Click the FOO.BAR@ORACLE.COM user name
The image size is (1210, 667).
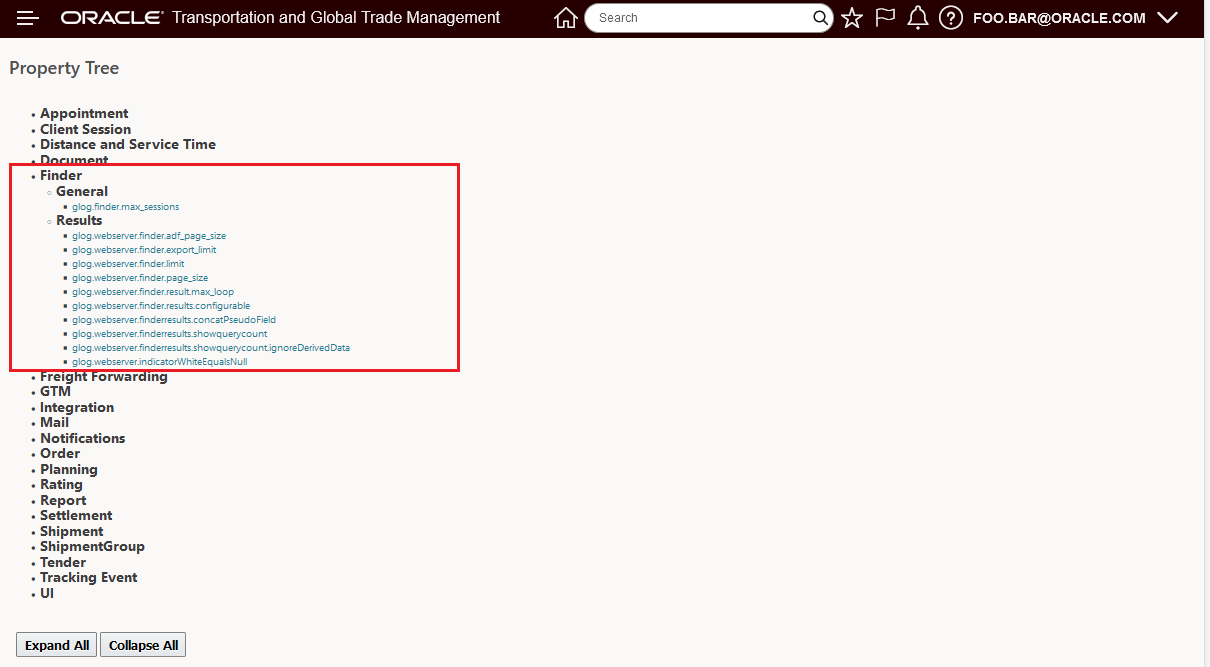coord(1059,18)
